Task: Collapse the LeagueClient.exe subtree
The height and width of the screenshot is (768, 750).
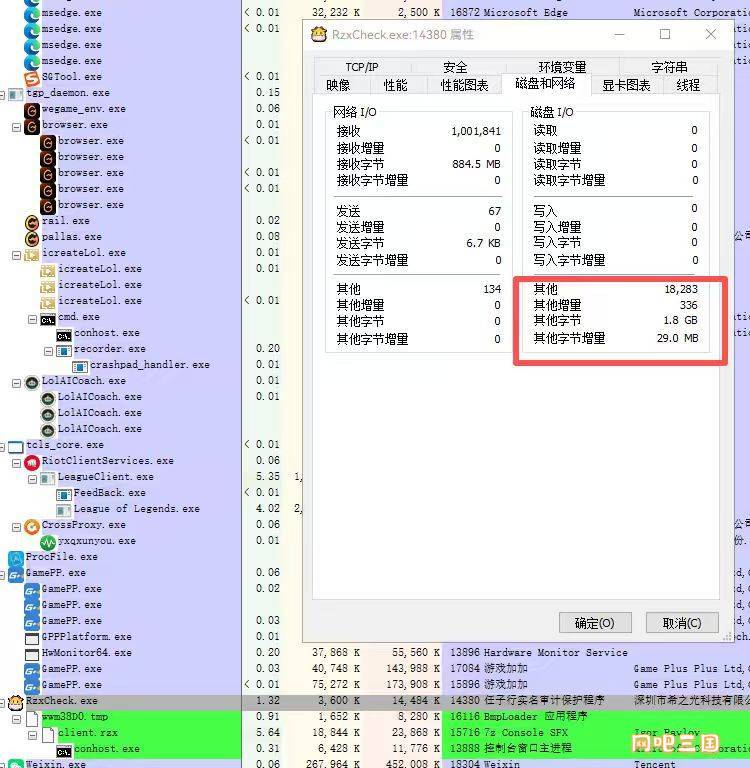Action: (33, 477)
